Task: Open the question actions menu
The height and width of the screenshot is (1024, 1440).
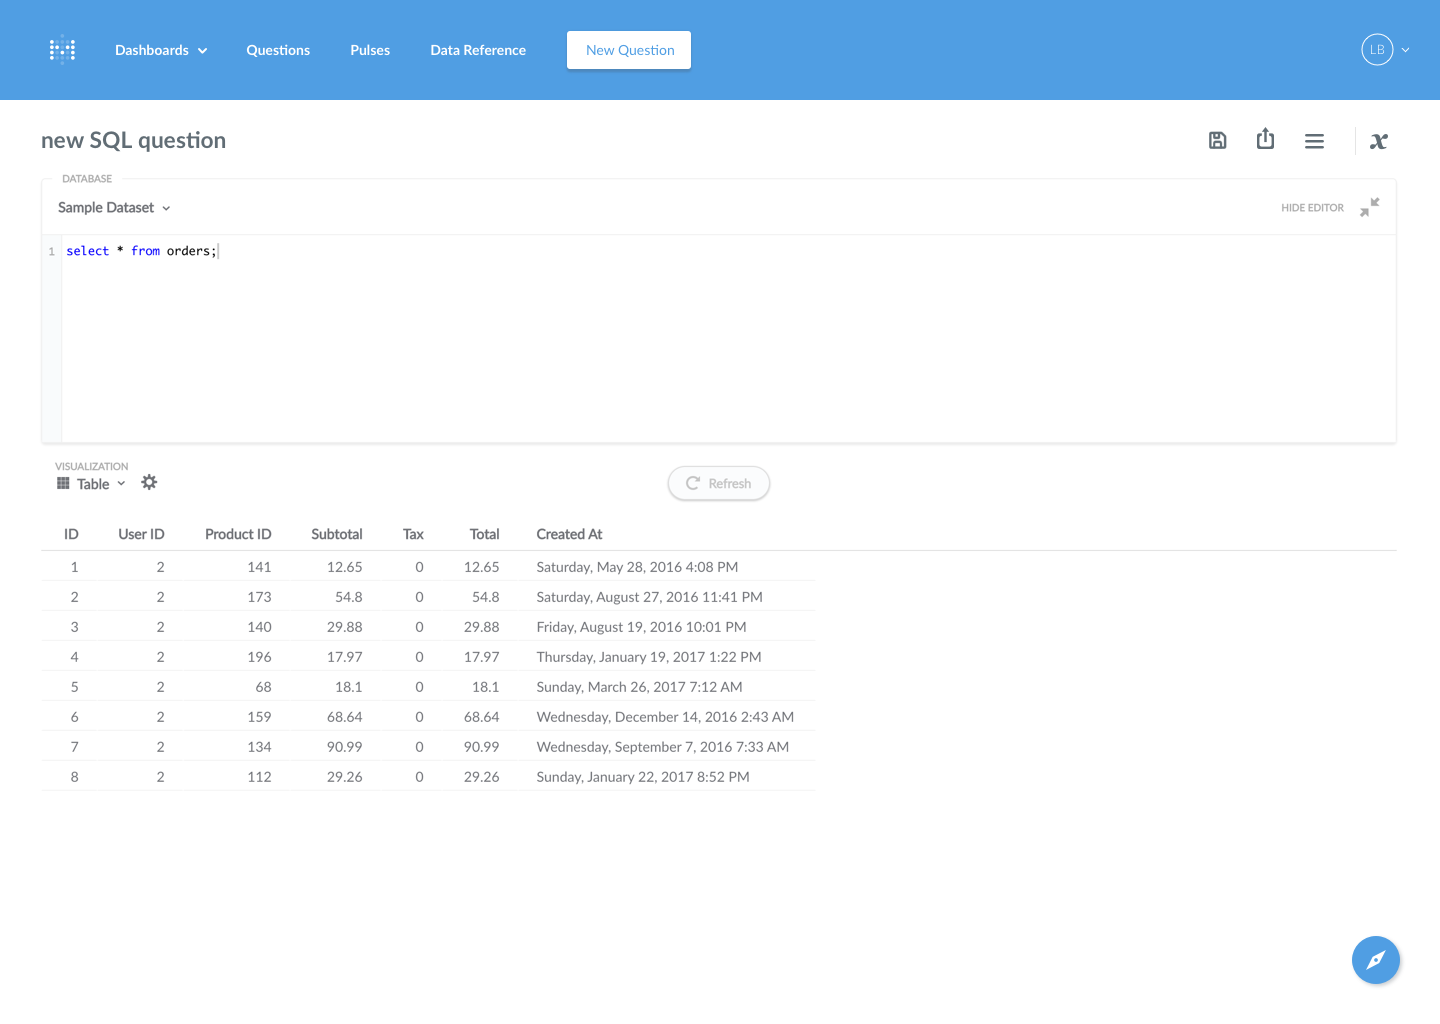Action: click(x=1314, y=140)
